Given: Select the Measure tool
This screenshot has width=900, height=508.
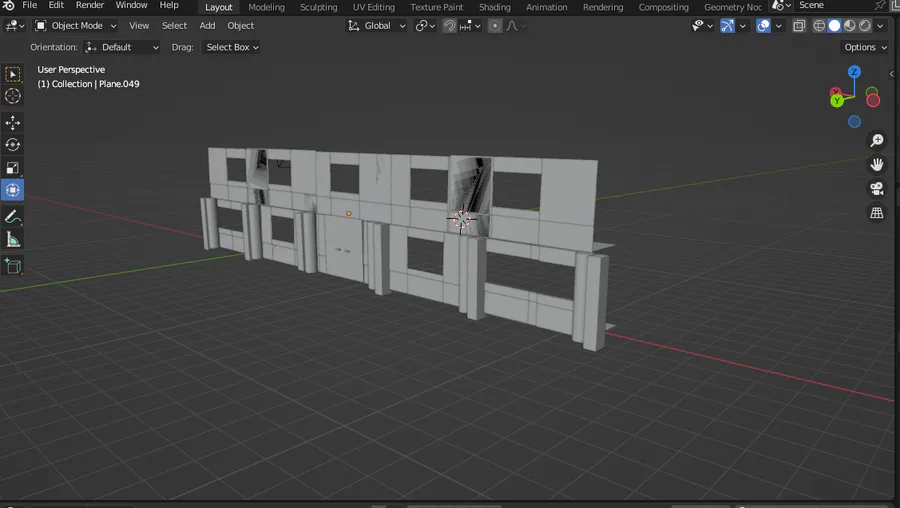Looking at the screenshot, I should click(13, 239).
